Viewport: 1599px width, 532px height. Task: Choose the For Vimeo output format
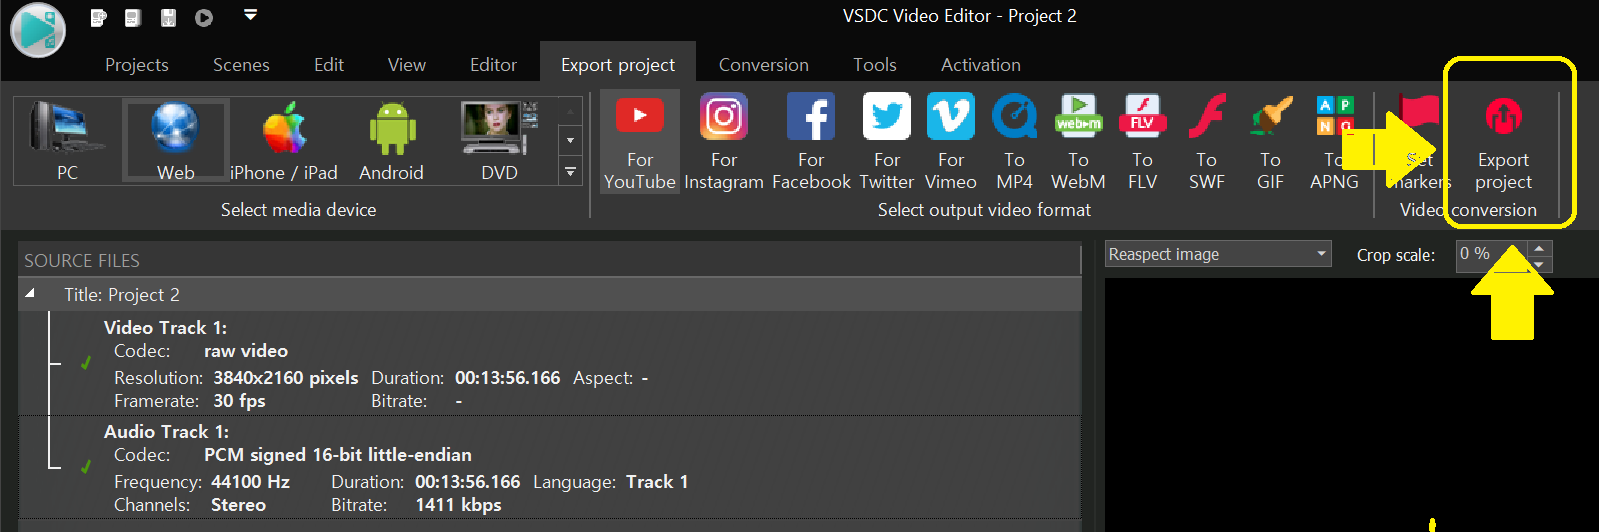click(x=950, y=140)
